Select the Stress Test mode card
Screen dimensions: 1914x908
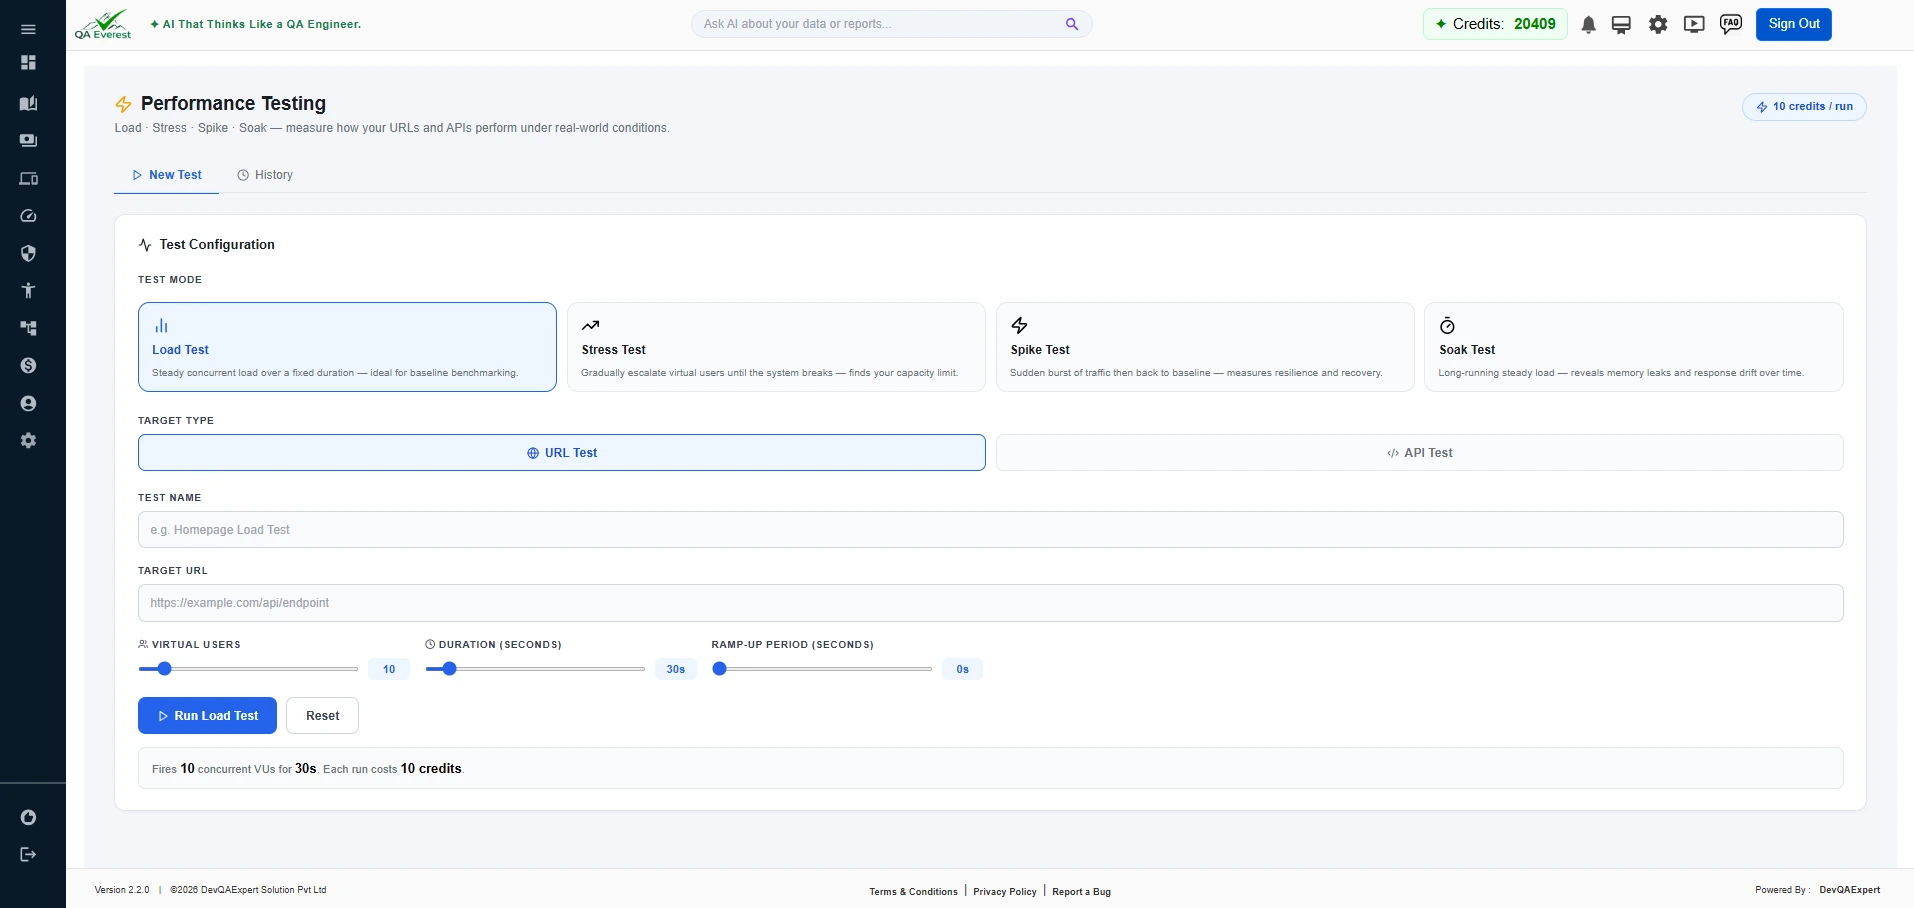coord(776,347)
